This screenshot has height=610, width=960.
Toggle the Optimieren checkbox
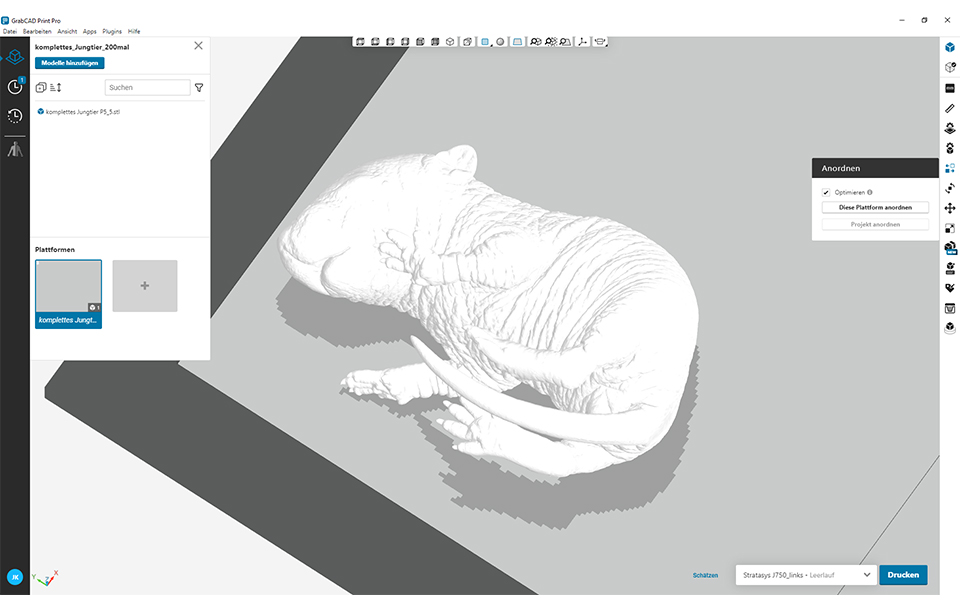[826, 192]
